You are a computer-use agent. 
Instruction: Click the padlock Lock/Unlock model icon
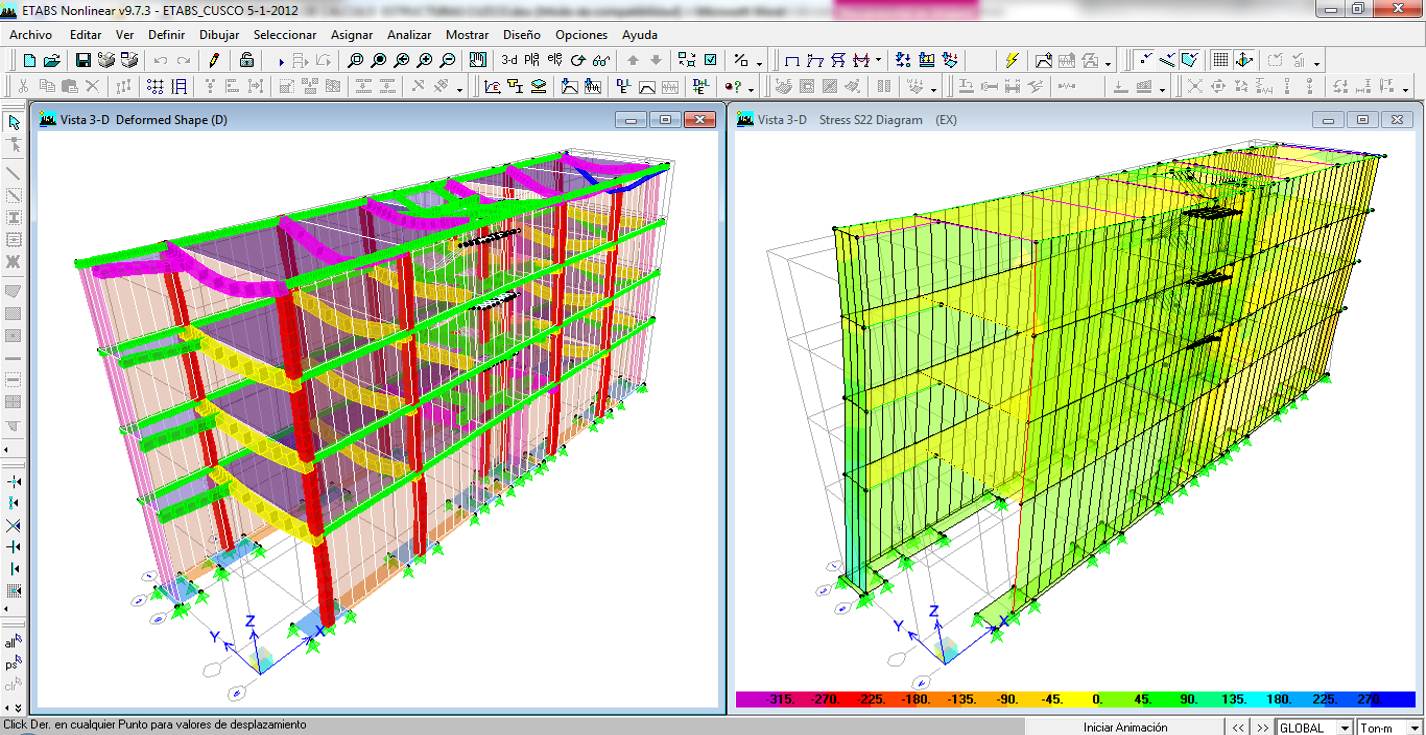(x=247, y=61)
